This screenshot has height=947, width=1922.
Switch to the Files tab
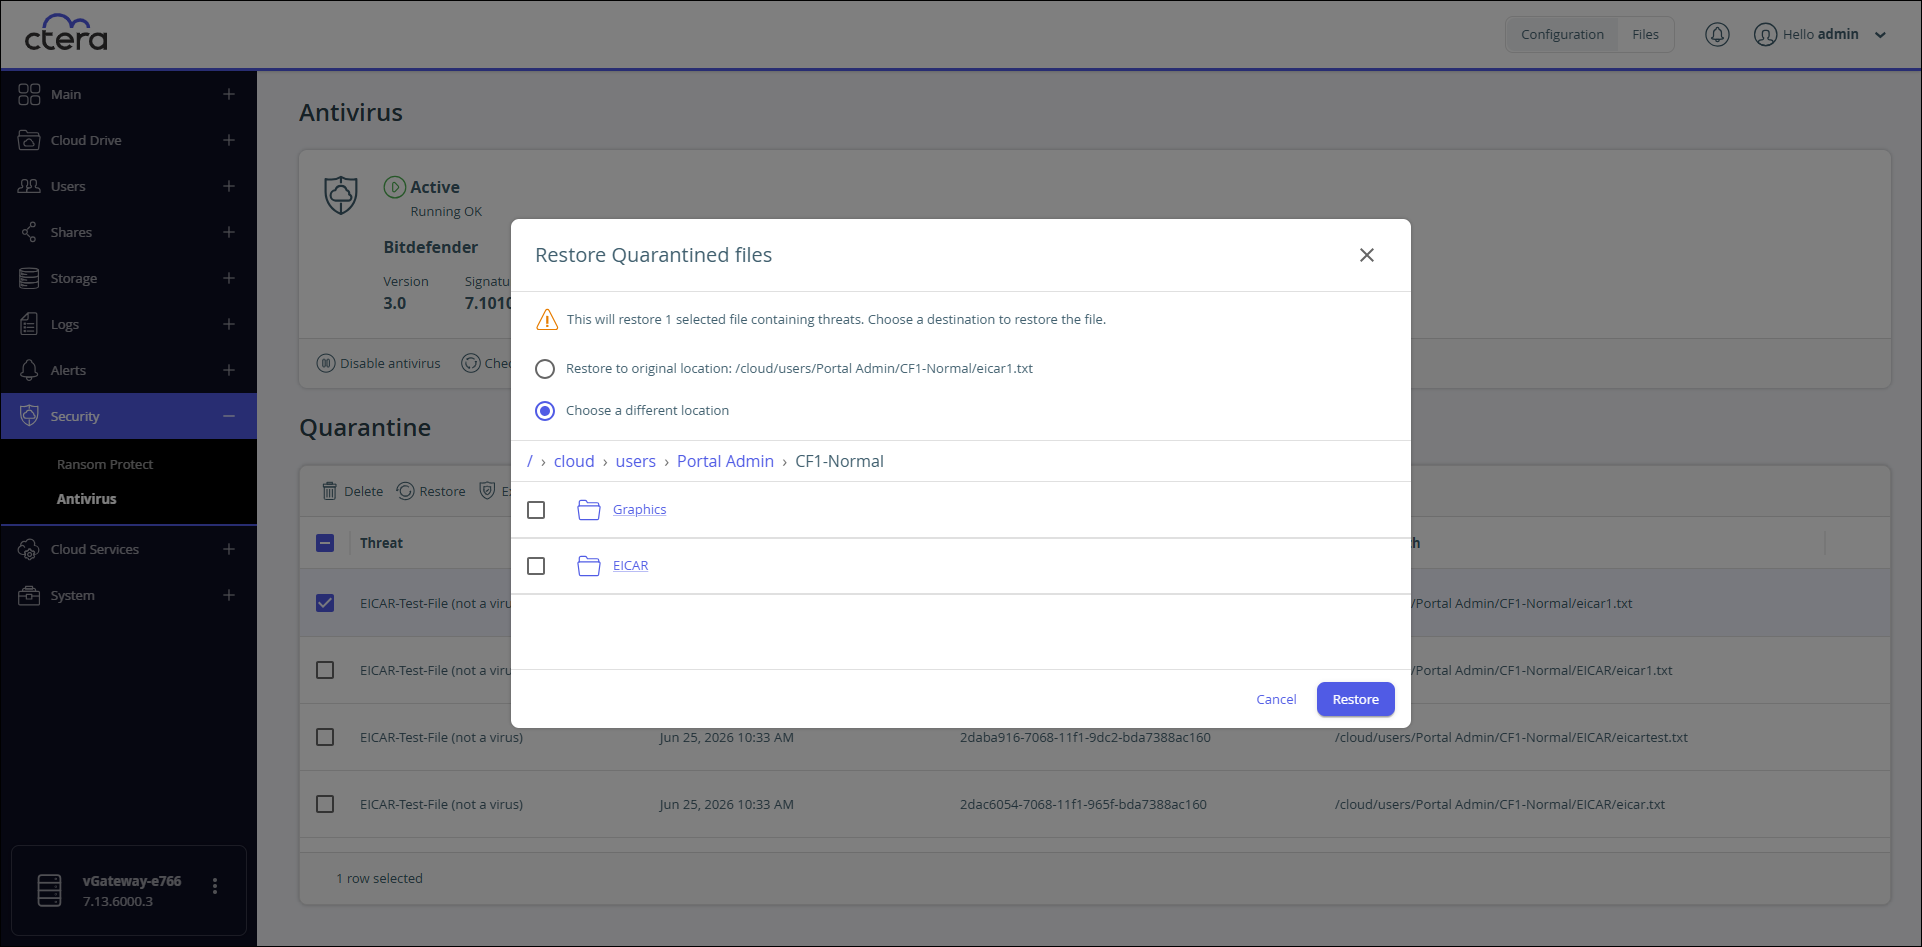tap(1645, 34)
